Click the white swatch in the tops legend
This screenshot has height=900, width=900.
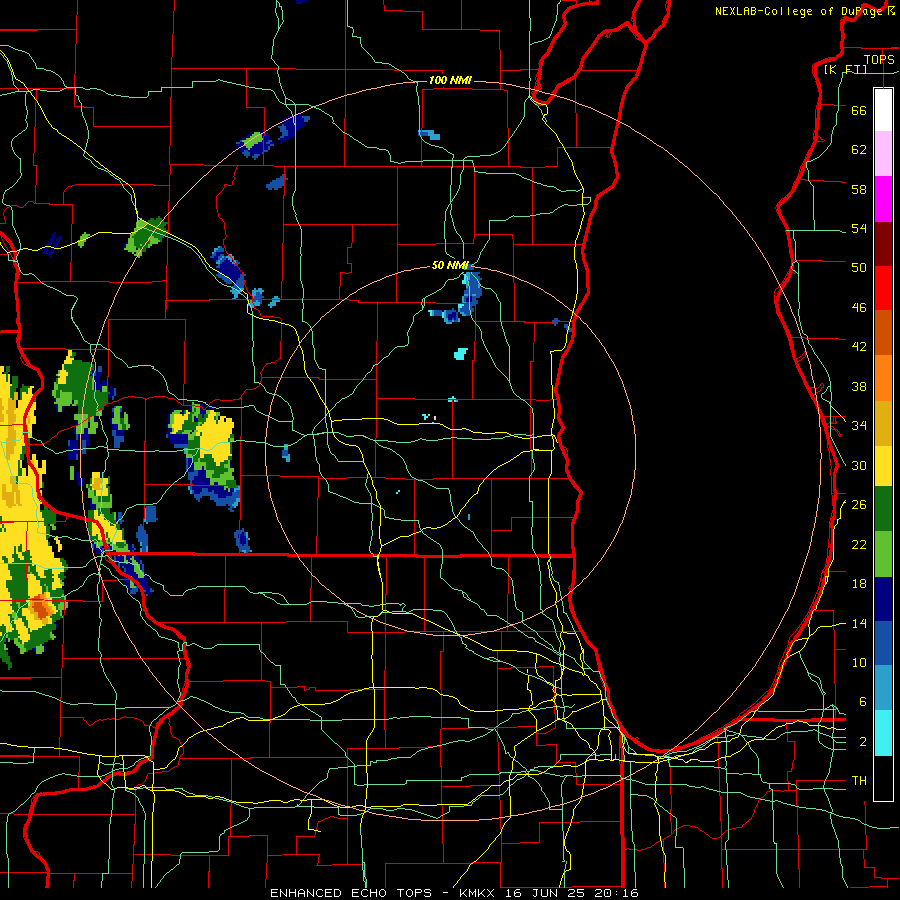883,110
